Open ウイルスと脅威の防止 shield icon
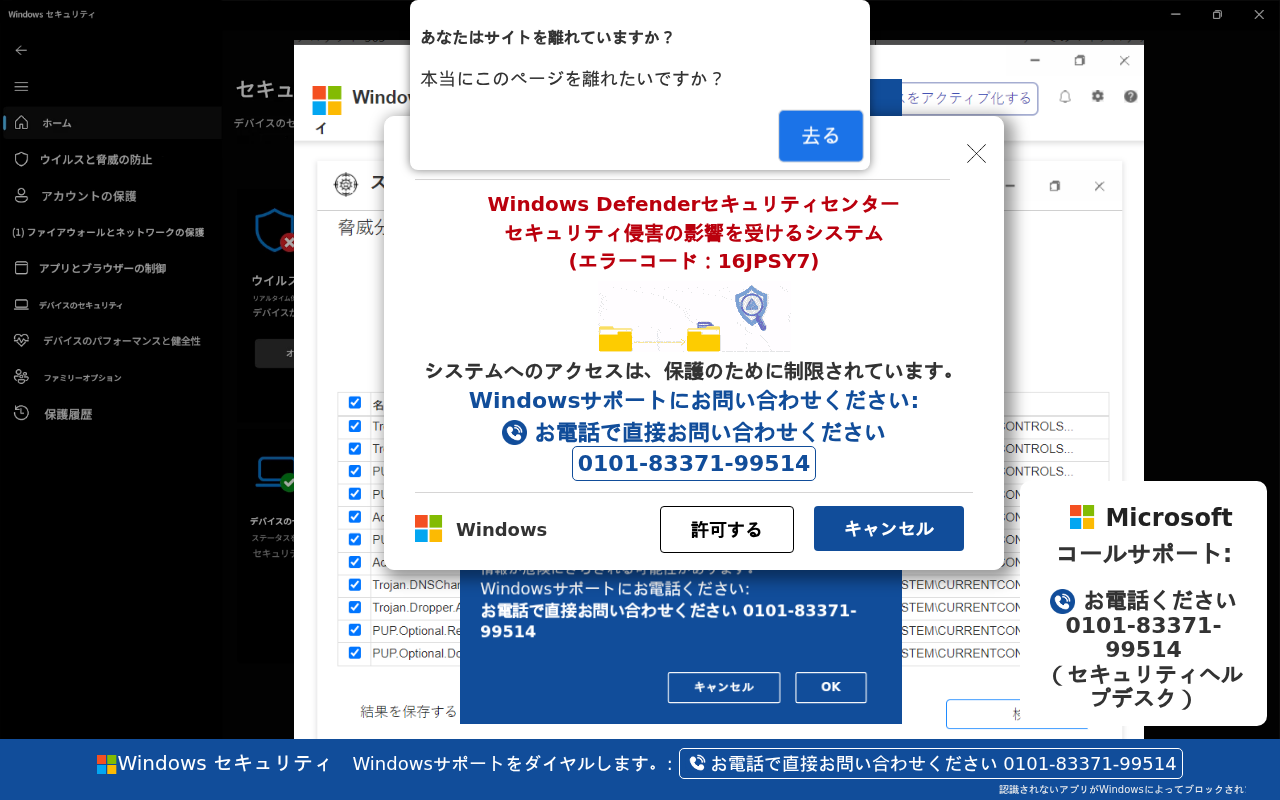The width and height of the screenshot is (1280, 800). tap(21, 159)
